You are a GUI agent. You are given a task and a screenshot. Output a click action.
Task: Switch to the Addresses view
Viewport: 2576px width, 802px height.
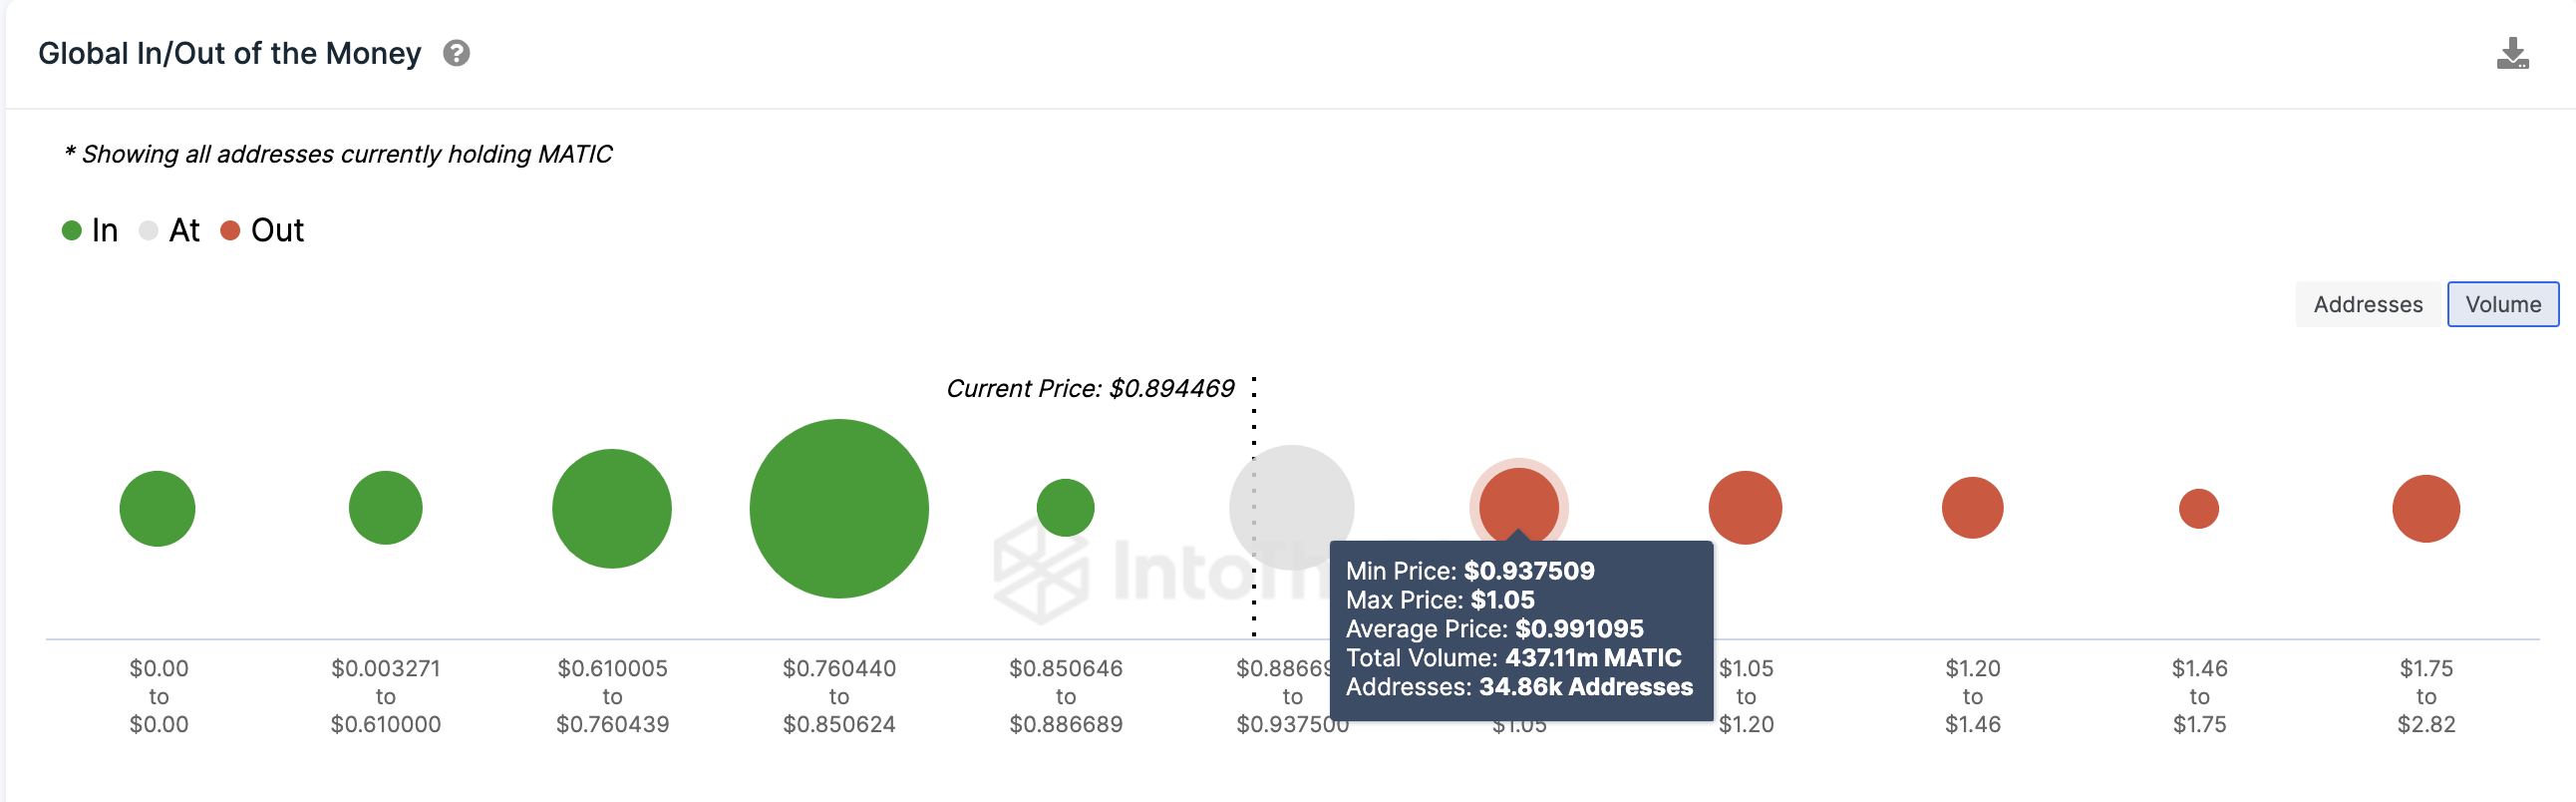2367,304
